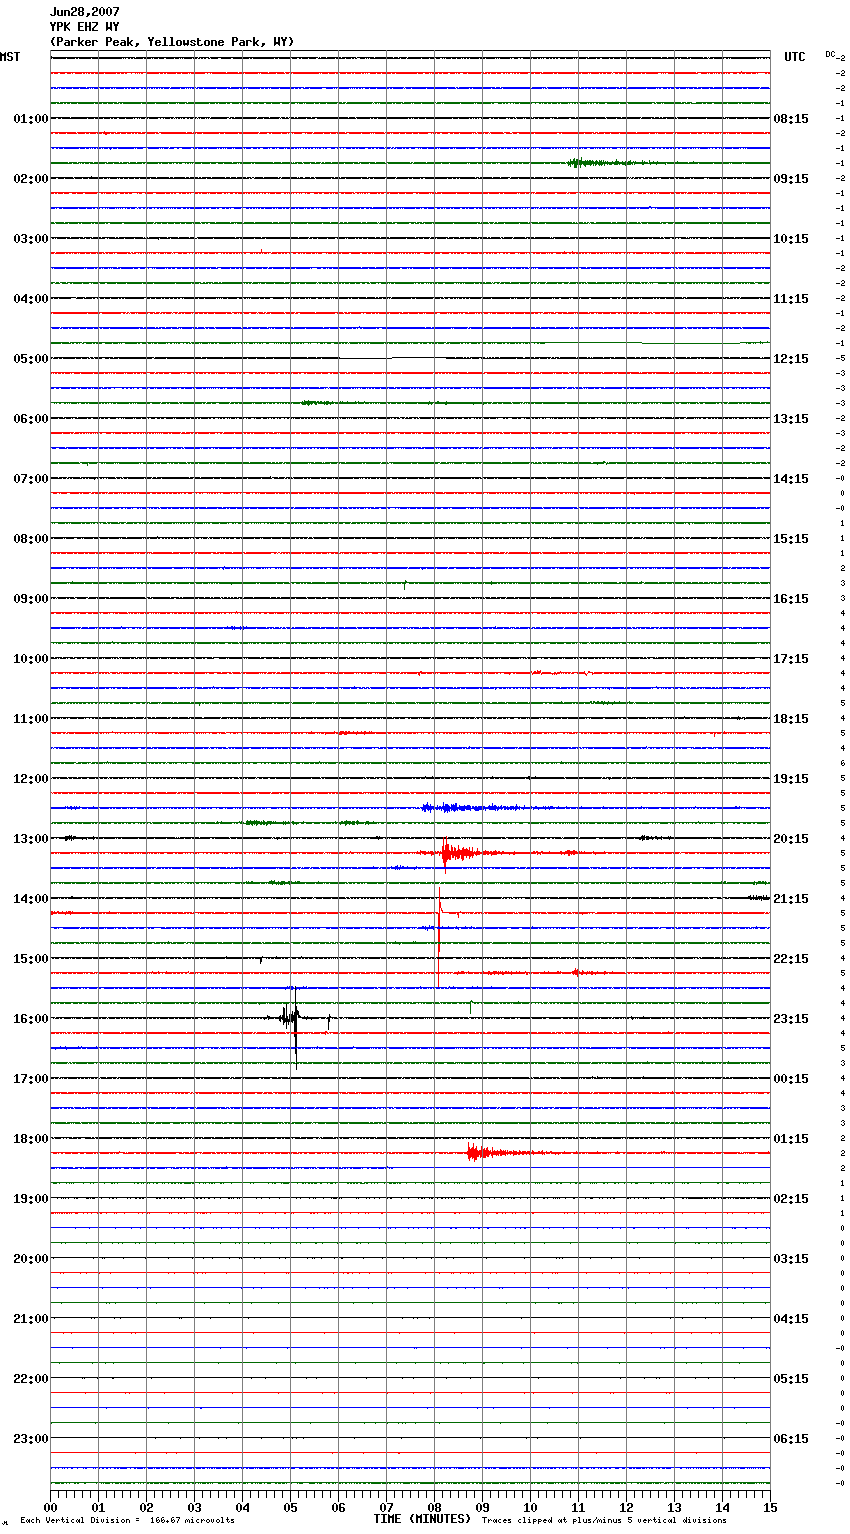Screen dimensions: 850x1534
Task: Select the 21:00 MST time label
Action: point(31,1319)
